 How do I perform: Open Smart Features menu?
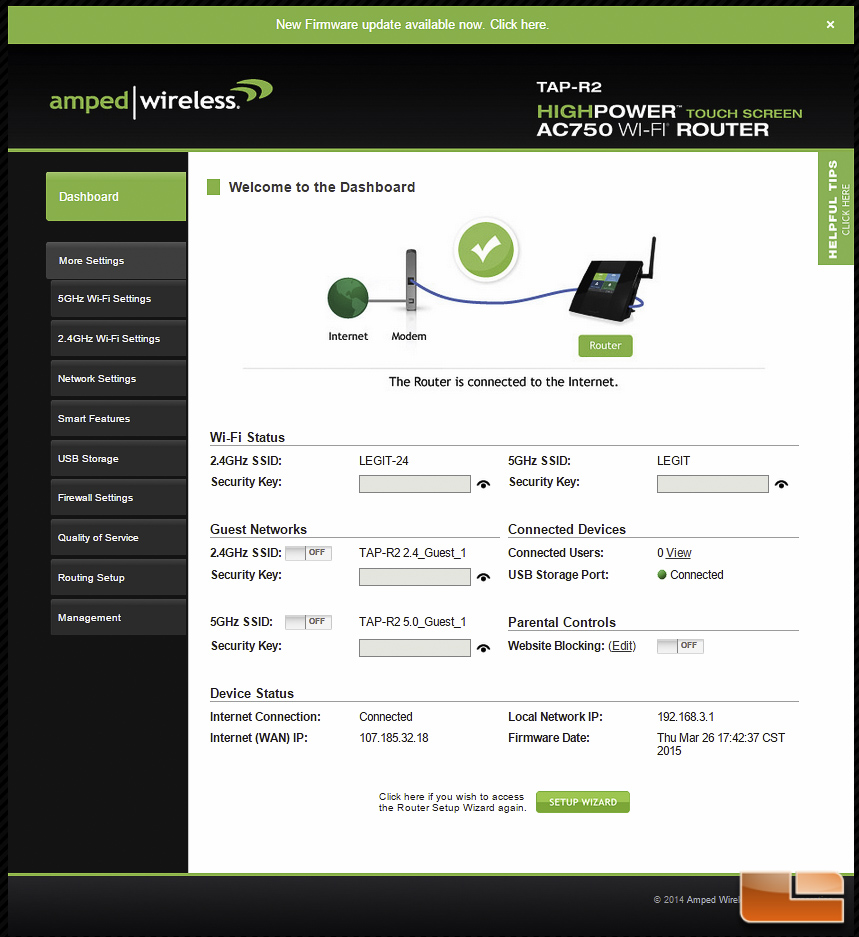pos(118,419)
